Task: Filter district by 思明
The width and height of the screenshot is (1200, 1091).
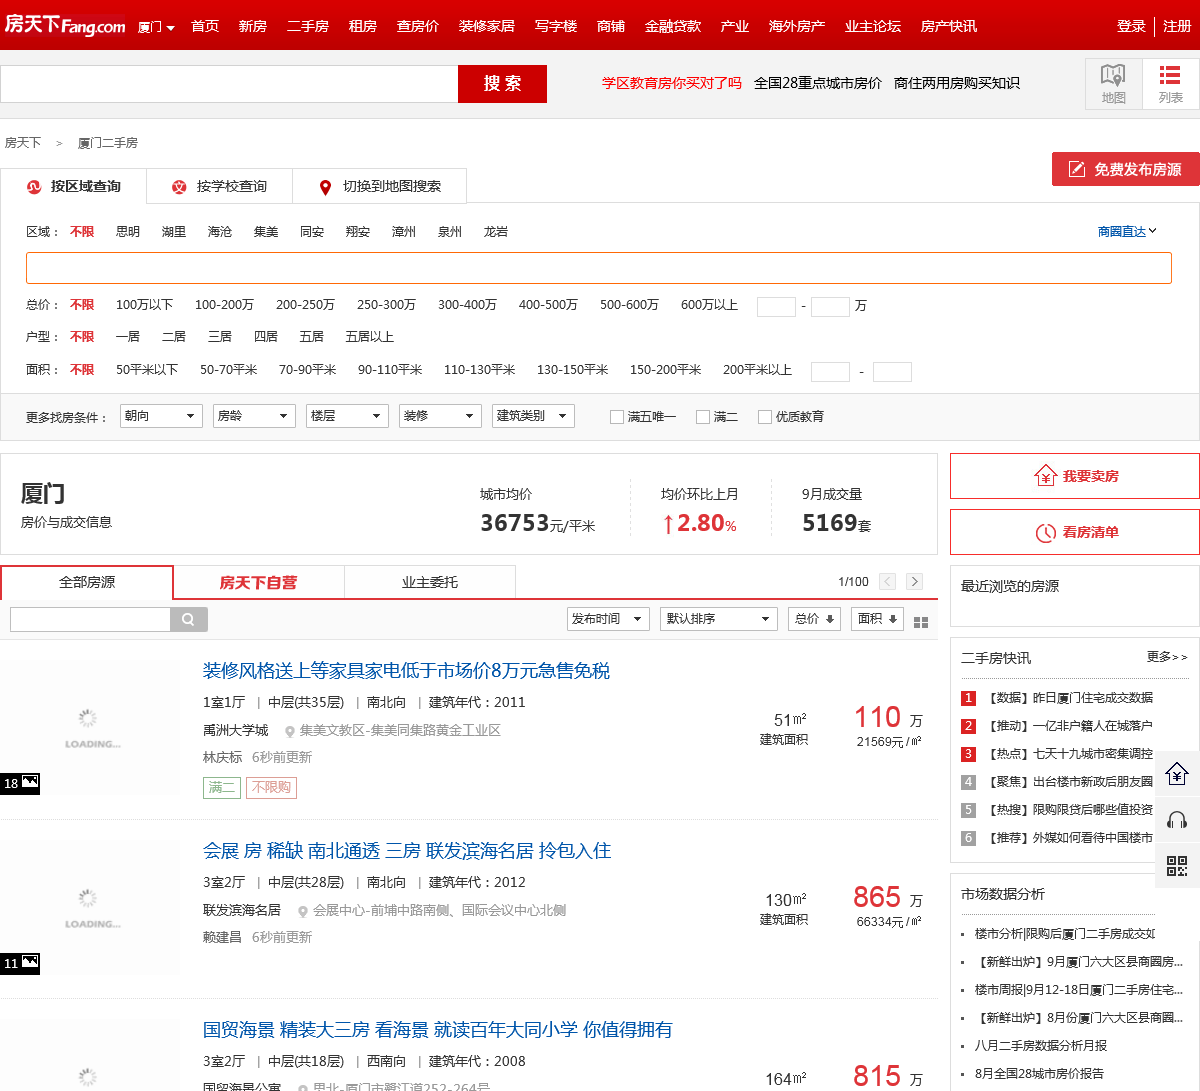Action: tap(128, 231)
